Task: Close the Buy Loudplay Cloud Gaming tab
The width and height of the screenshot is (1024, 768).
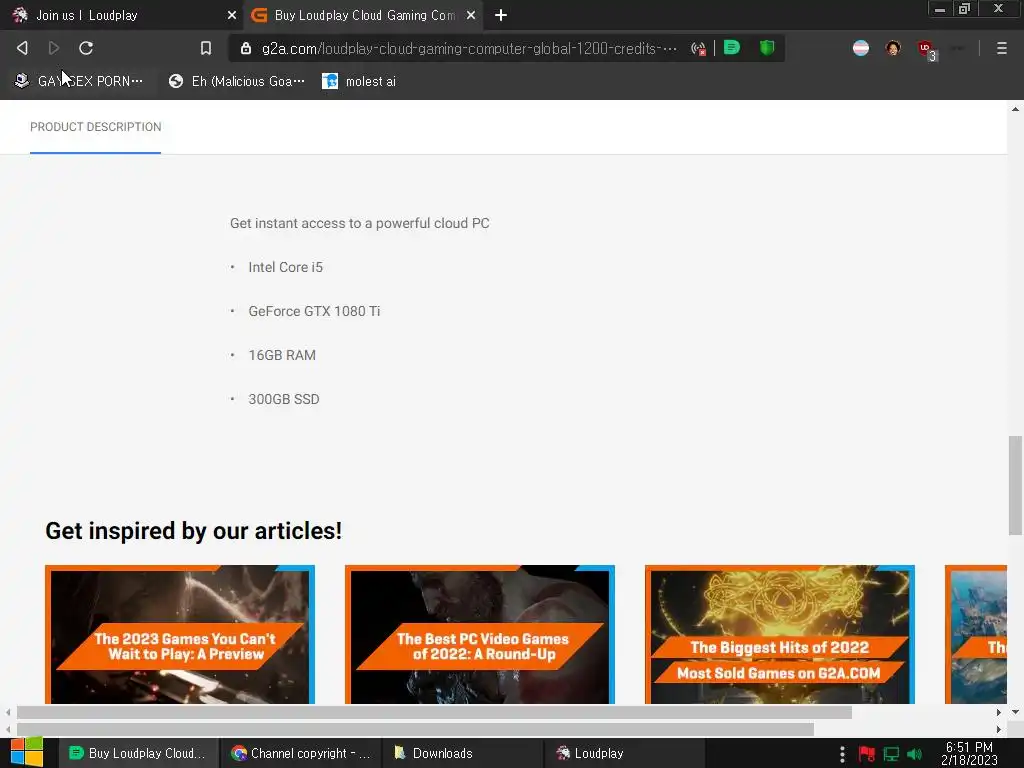Action: click(x=471, y=15)
